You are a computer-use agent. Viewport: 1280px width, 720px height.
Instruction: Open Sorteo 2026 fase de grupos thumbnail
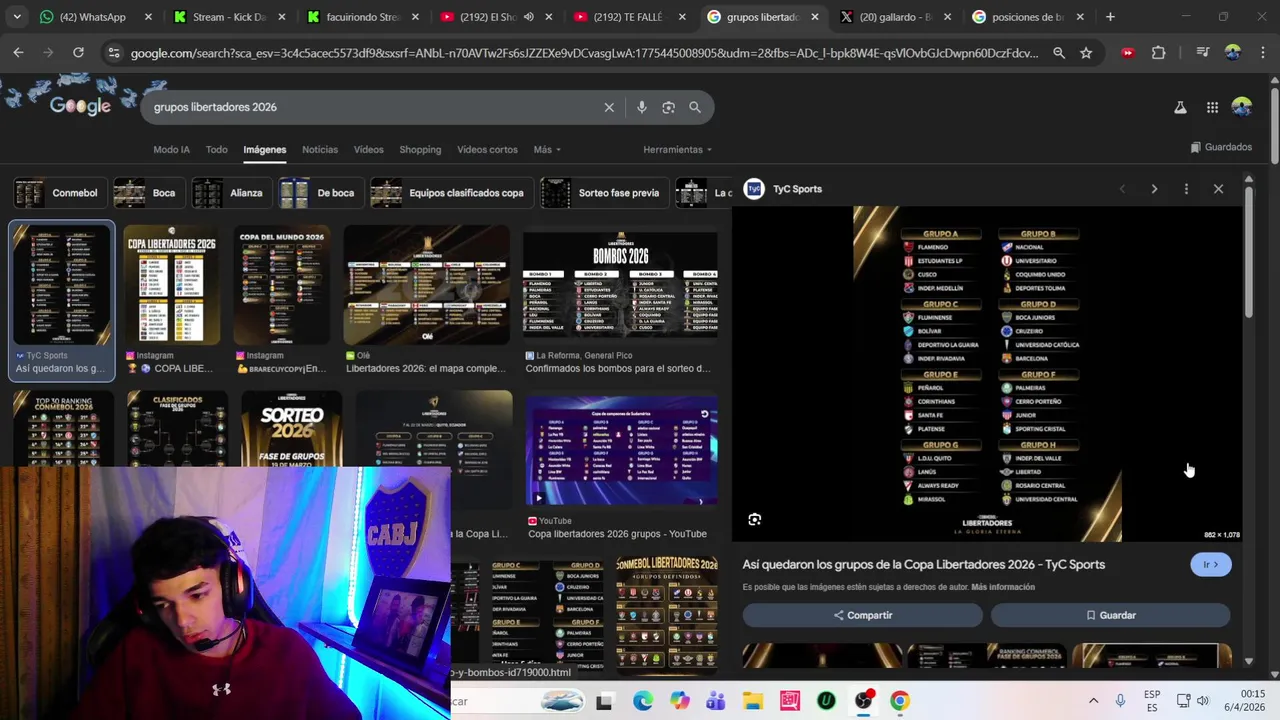(292, 430)
